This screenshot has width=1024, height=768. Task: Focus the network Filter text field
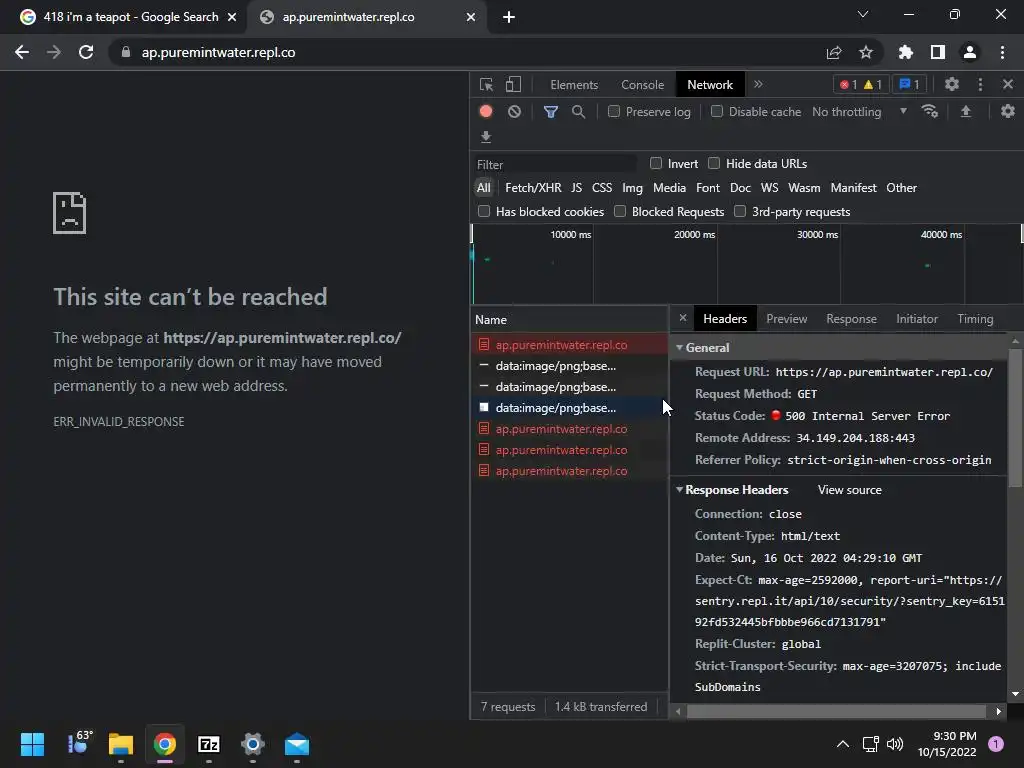(555, 164)
